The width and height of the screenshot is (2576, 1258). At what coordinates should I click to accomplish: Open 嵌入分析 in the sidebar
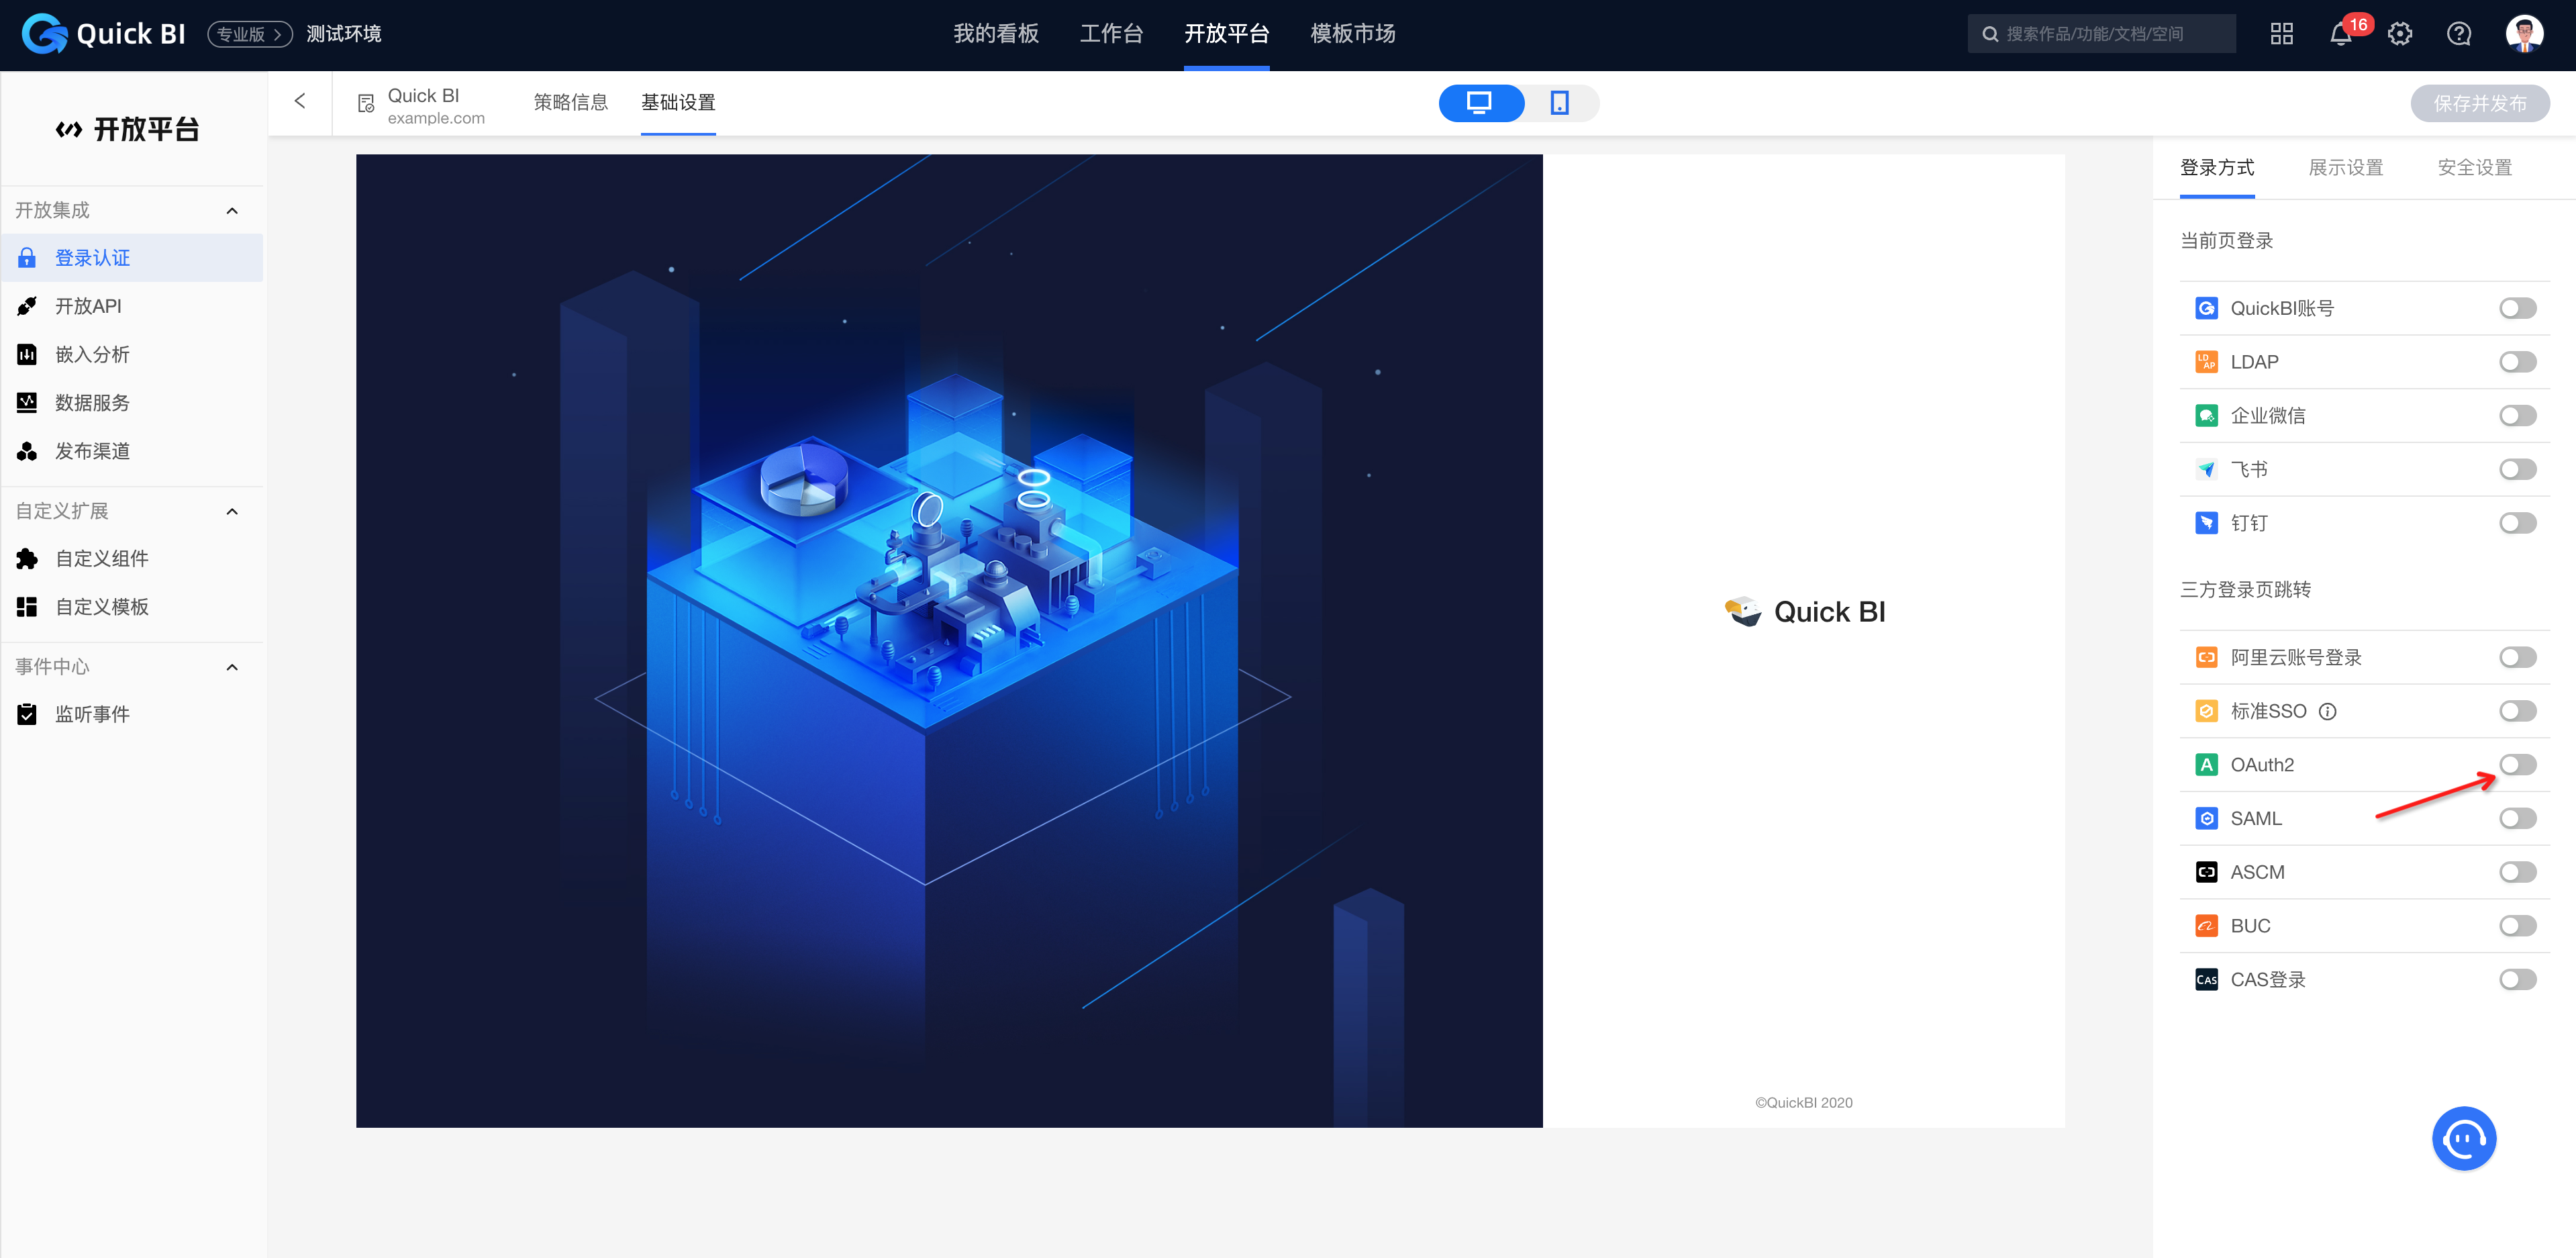[92, 355]
